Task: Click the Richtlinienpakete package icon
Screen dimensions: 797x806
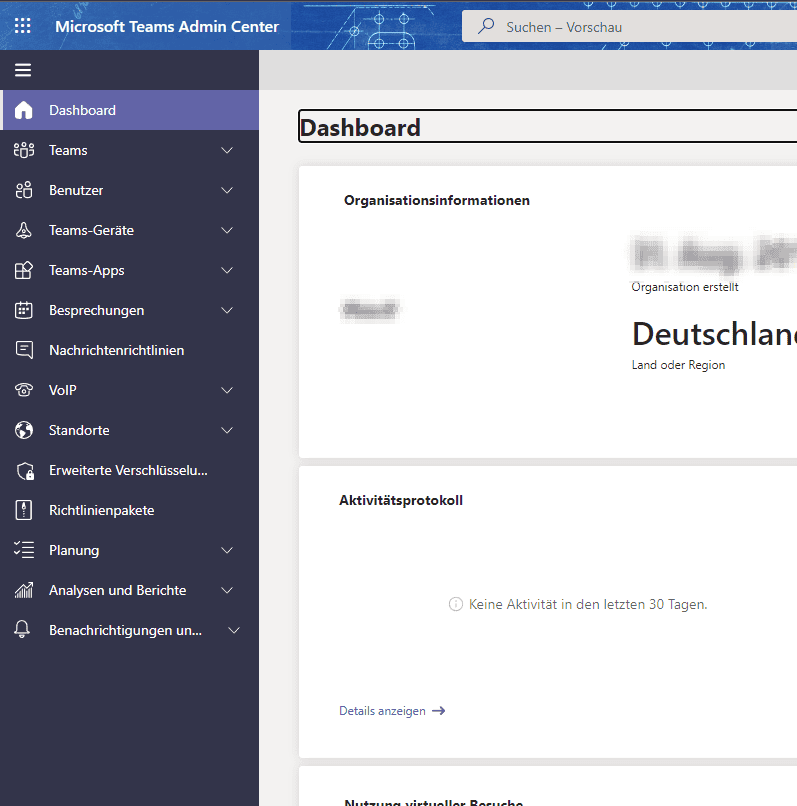Action: click(24, 510)
